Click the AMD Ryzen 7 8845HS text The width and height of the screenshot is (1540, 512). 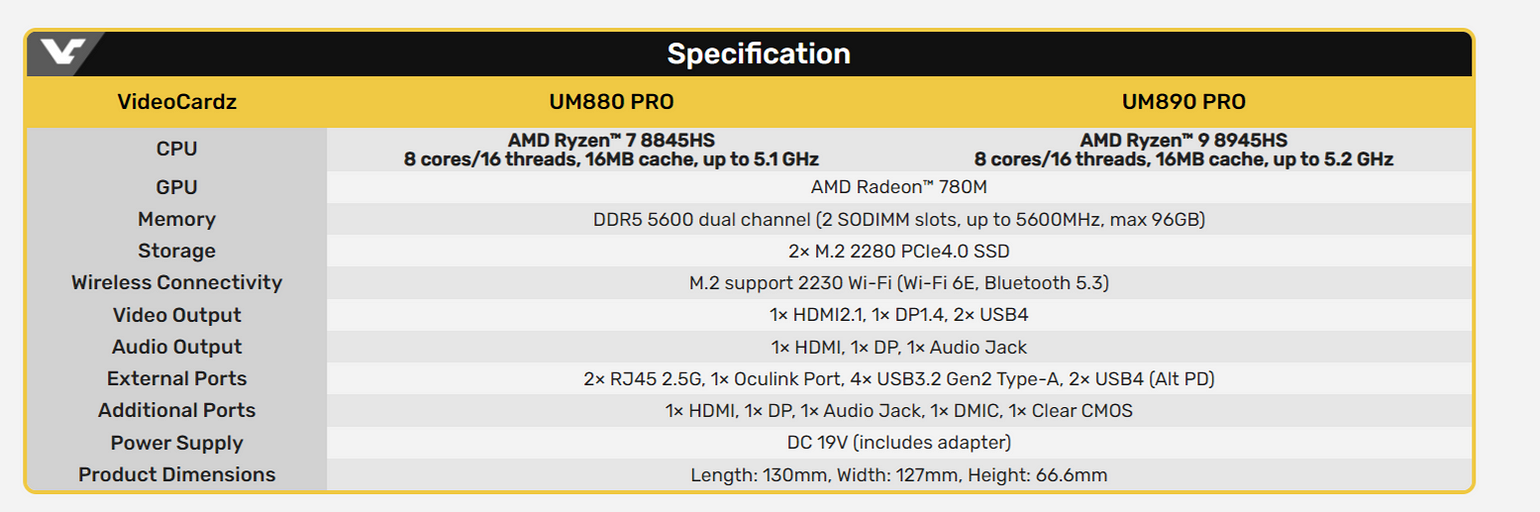611,140
